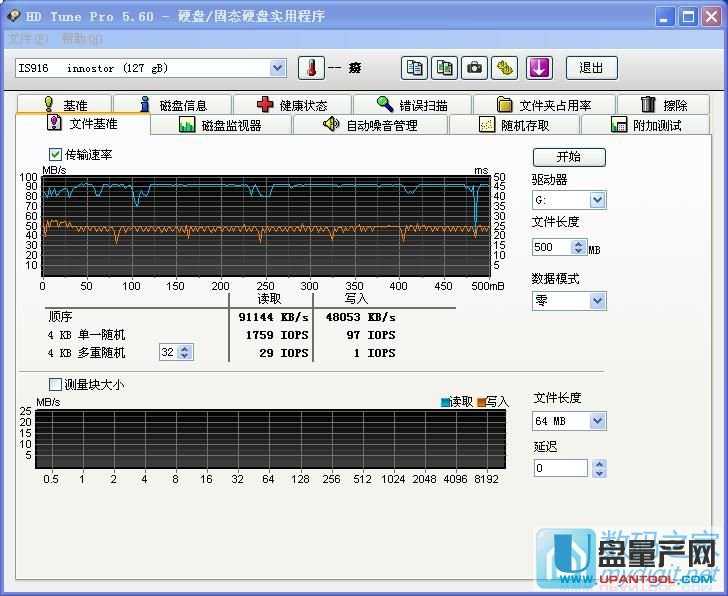
Task: Click the temperature thermometer icon
Action: point(311,68)
